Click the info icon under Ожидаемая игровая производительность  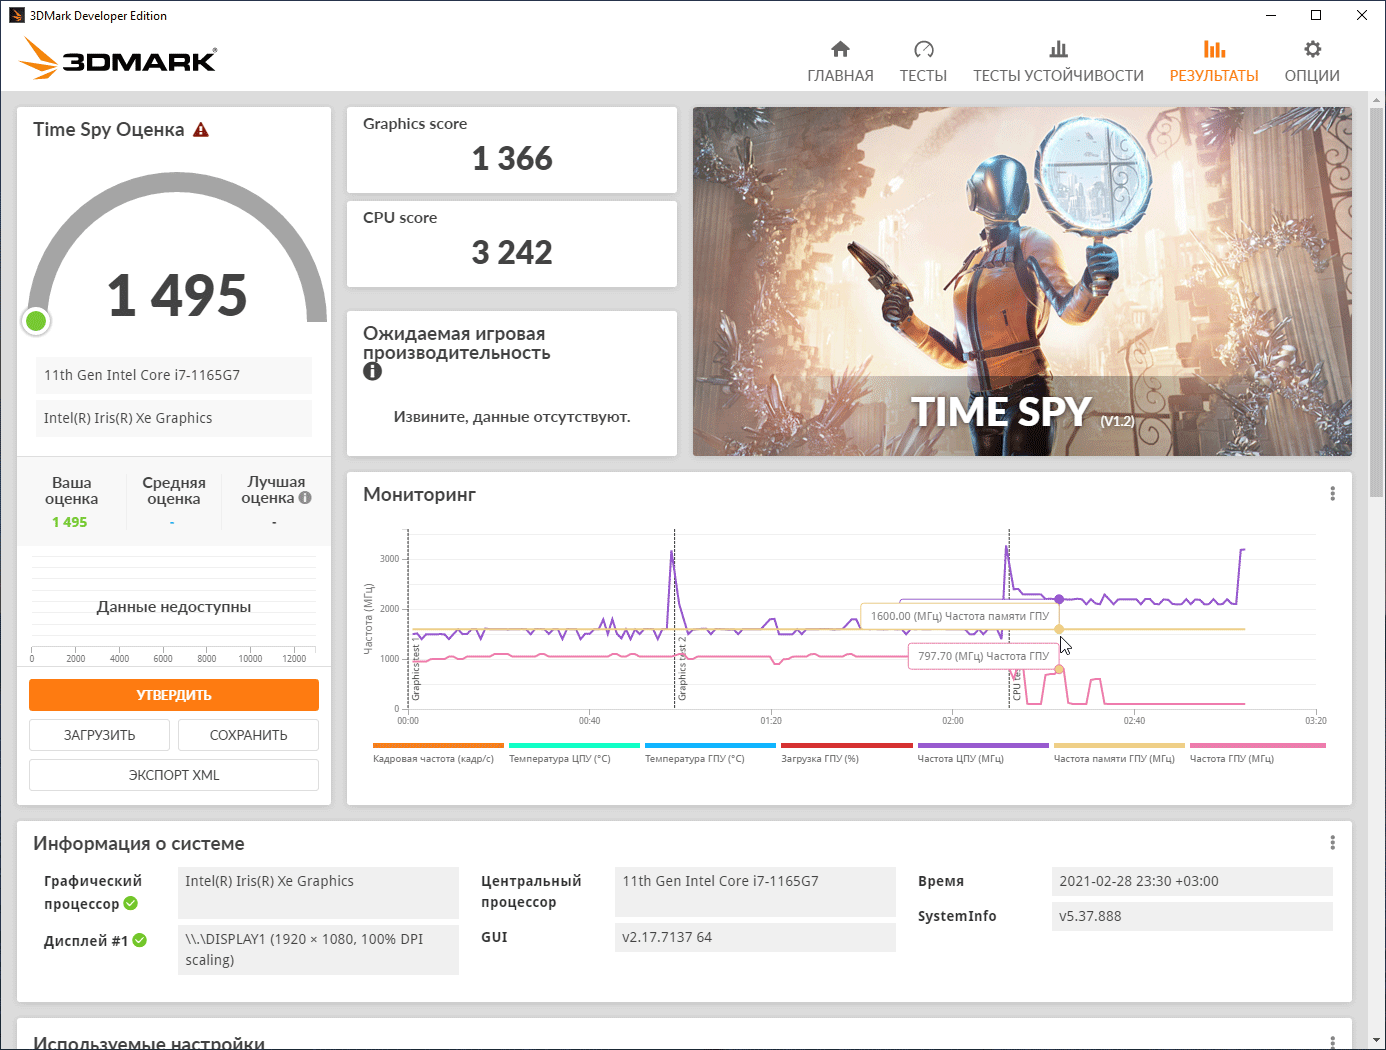372,371
